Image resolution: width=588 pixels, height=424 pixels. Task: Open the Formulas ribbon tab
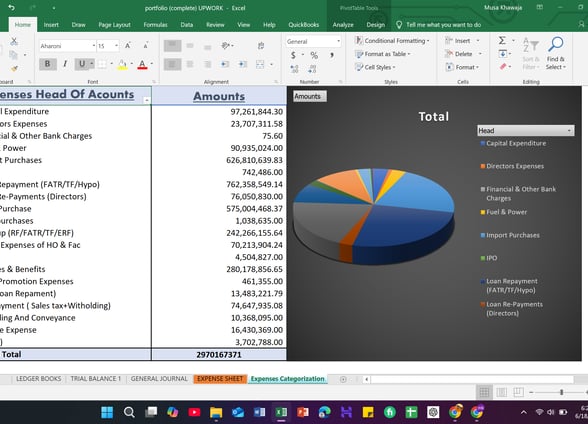click(155, 25)
